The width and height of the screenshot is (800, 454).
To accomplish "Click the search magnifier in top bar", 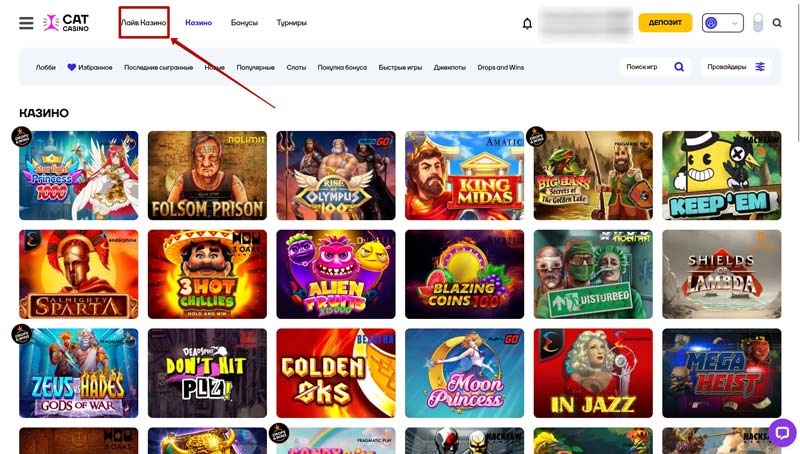I will [x=777, y=23].
